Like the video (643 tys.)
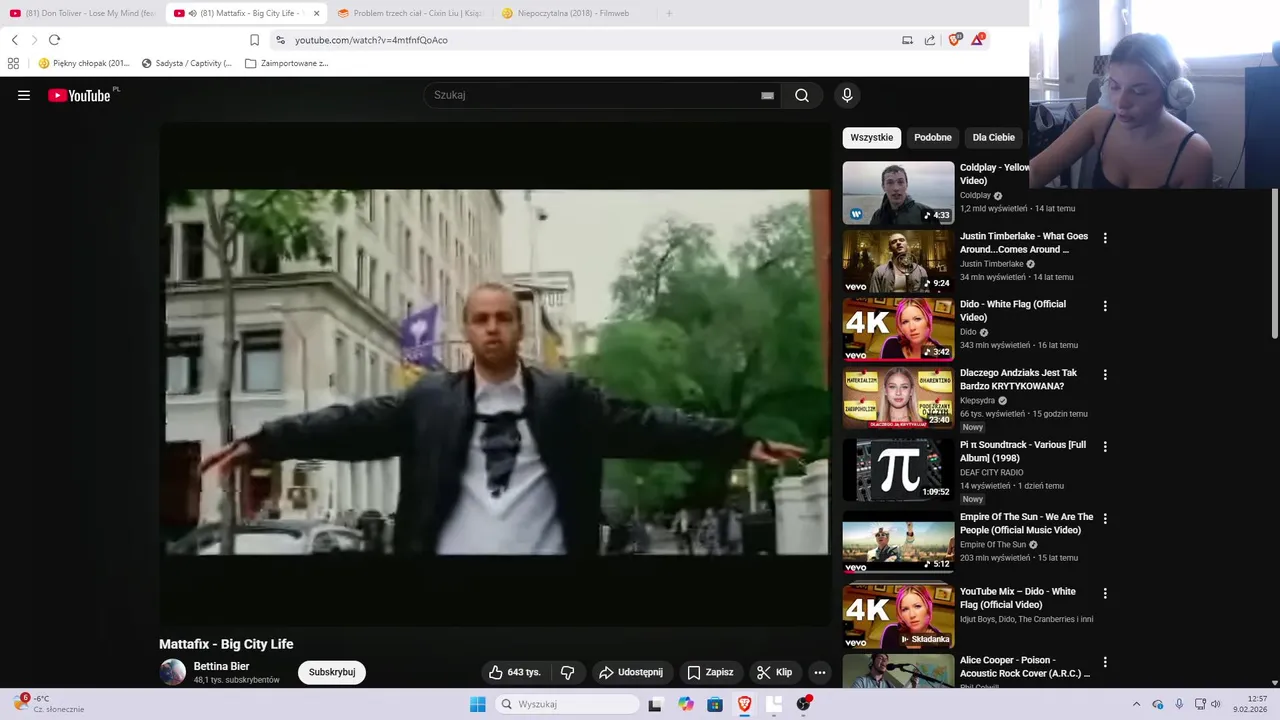1280x720 pixels. click(x=514, y=672)
